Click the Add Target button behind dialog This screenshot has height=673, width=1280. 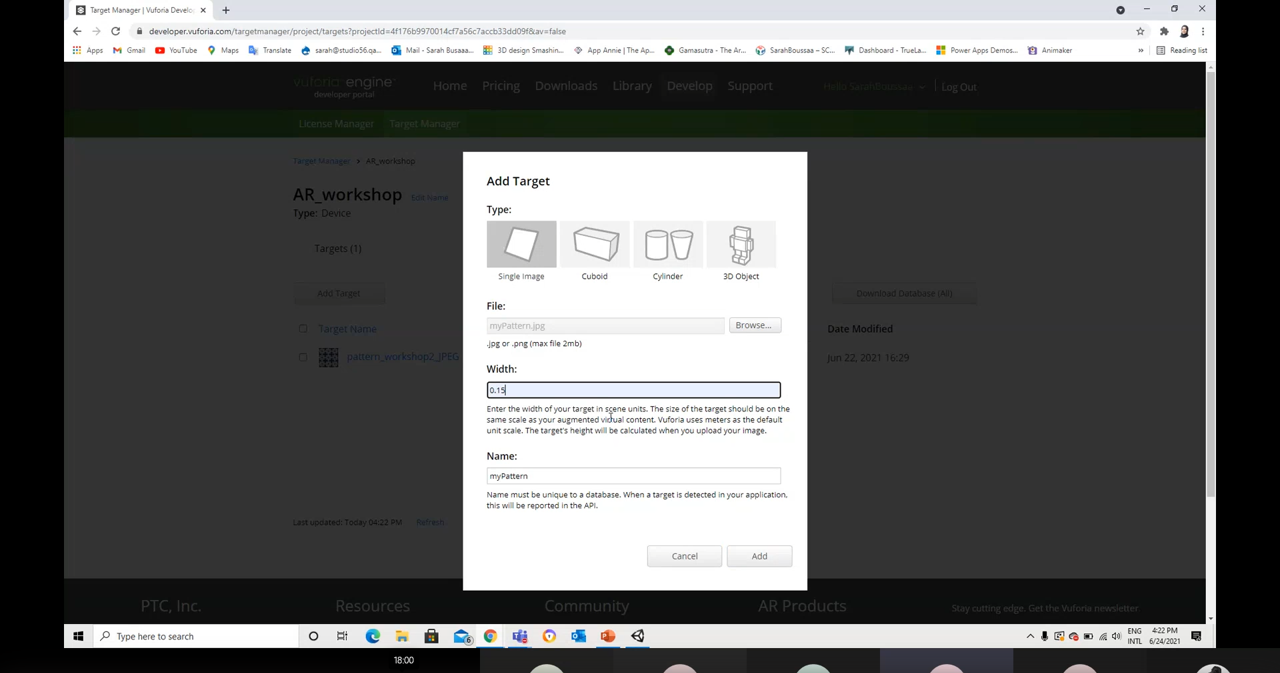(338, 293)
